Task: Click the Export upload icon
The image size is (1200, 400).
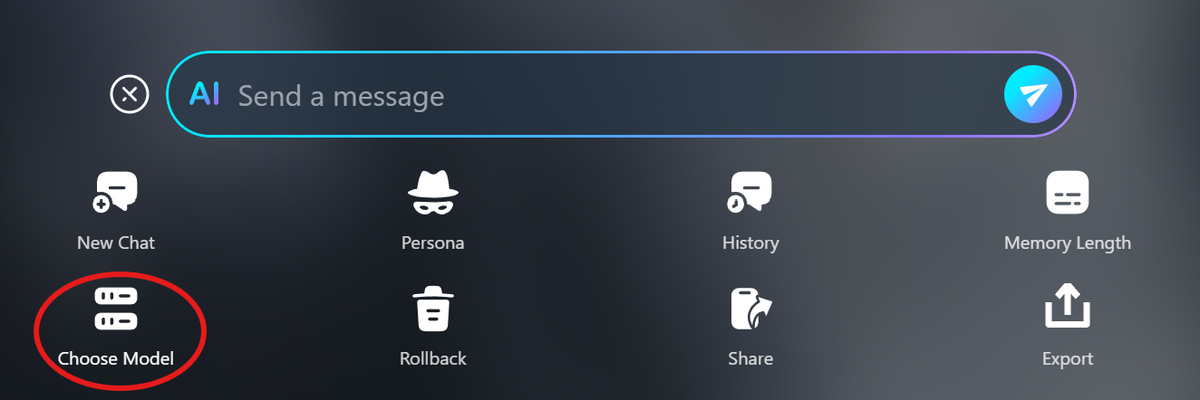Action: pos(1067,308)
